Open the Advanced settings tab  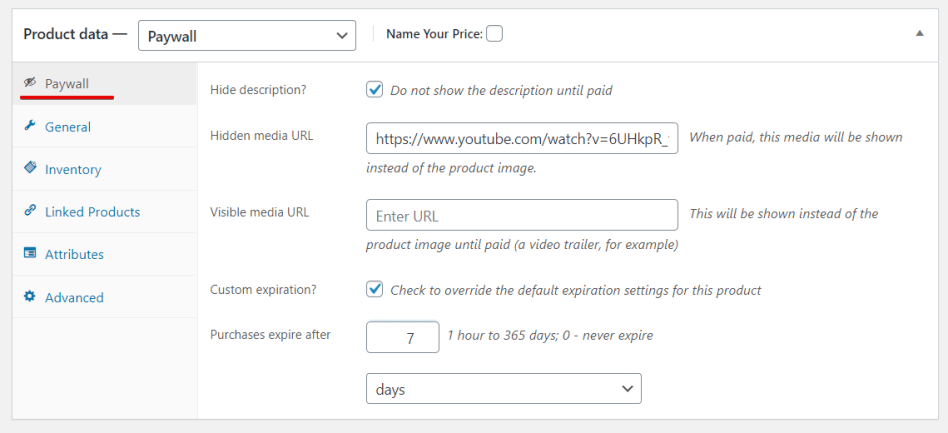(x=74, y=298)
